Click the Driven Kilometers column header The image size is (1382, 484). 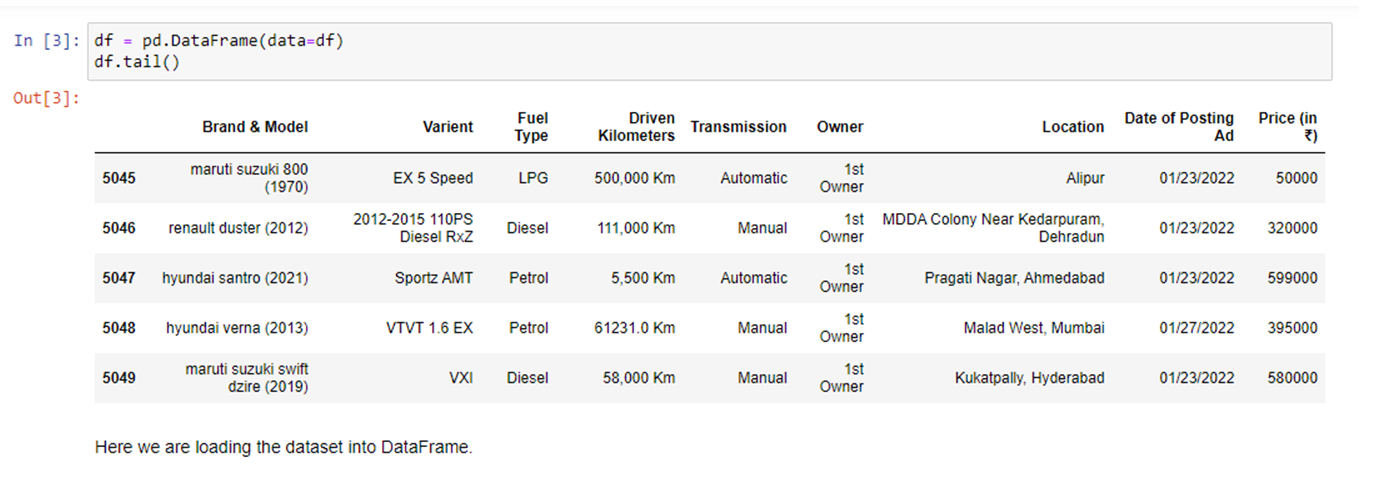click(636, 127)
